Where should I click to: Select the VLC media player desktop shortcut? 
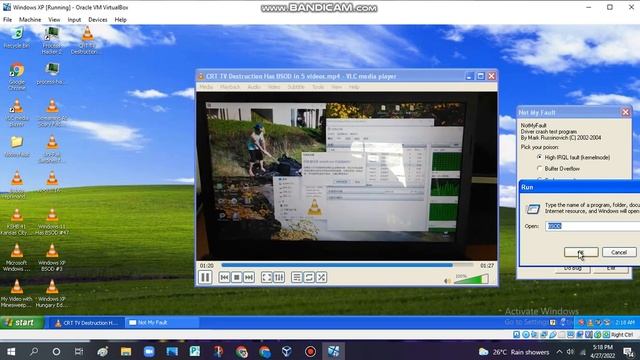click(x=17, y=113)
